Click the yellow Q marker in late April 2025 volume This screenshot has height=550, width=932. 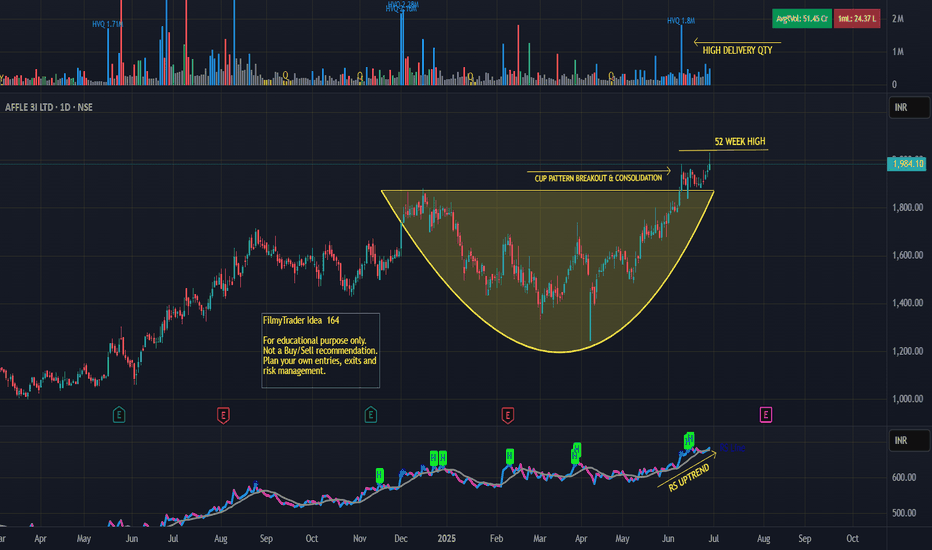(x=611, y=76)
